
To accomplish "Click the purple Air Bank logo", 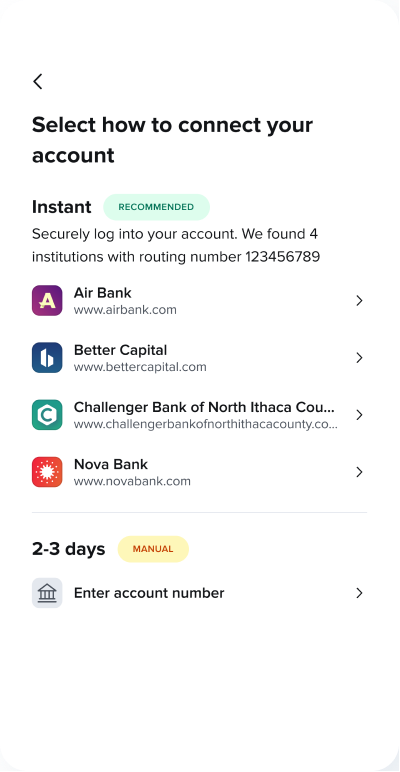I will click(x=47, y=300).
